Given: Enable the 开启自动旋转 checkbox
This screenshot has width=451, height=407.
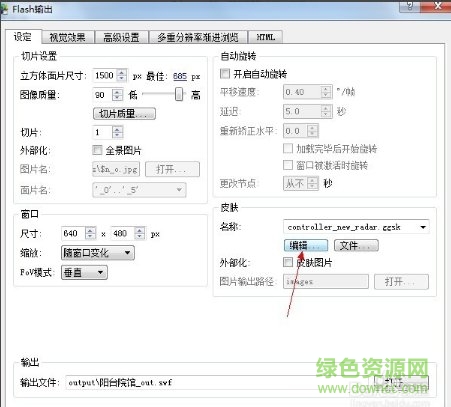Looking at the screenshot, I should click(225, 73).
